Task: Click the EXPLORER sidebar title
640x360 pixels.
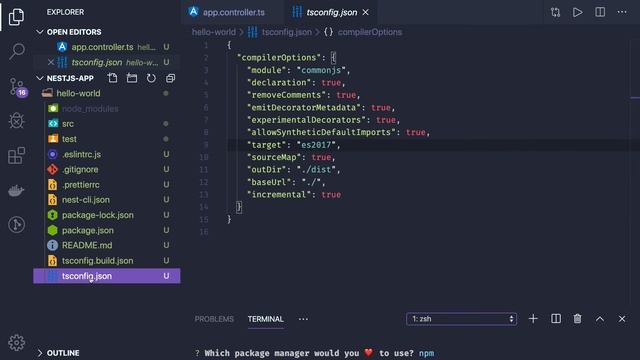Action: click(x=65, y=12)
